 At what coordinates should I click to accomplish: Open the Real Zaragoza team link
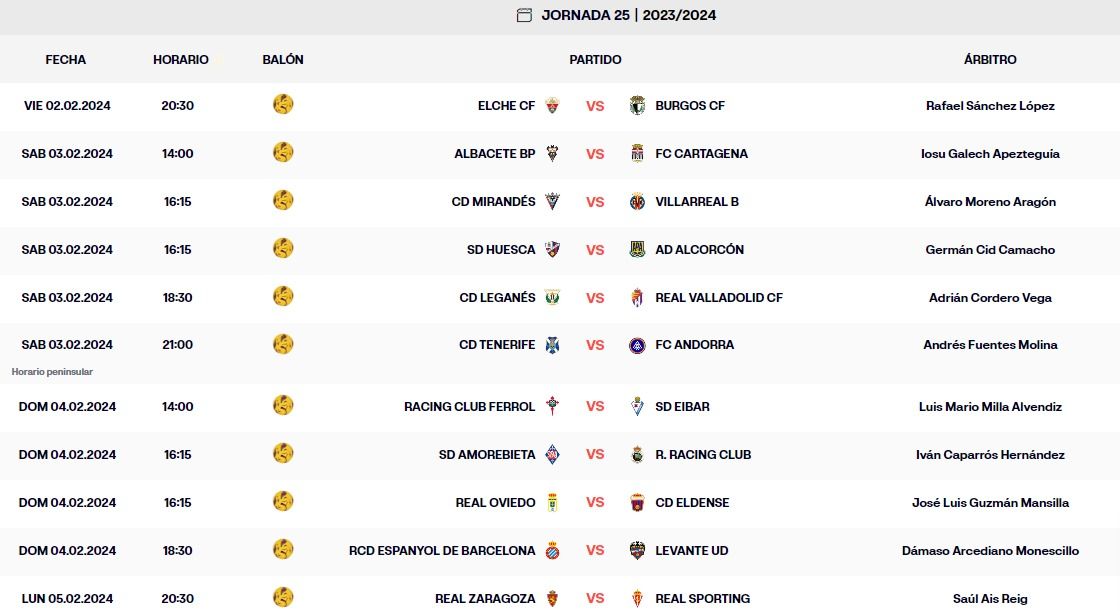click(x=485, y=599)
